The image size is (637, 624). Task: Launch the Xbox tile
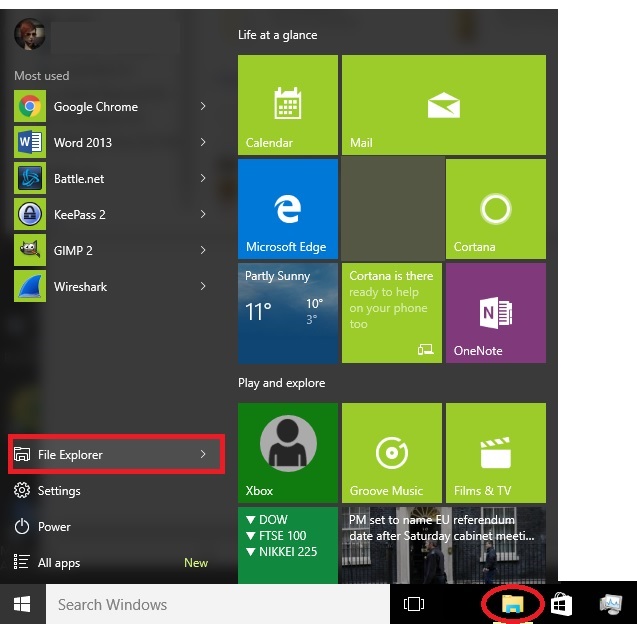[288, 453]
